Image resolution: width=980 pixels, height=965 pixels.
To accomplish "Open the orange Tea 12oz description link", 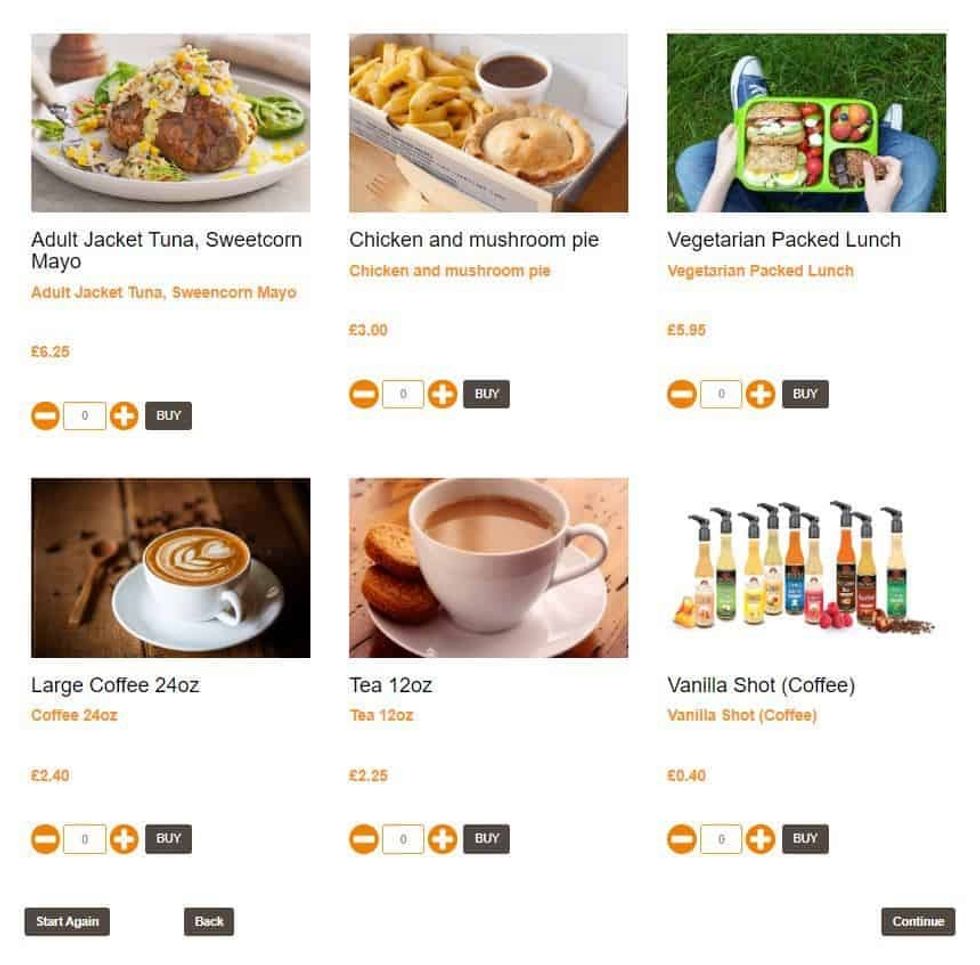I will tap(381, 716).
